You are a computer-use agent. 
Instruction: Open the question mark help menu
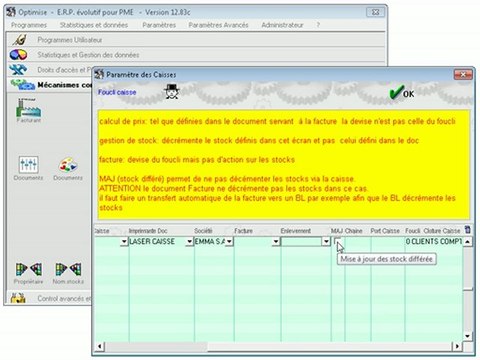tap(318, 25)
